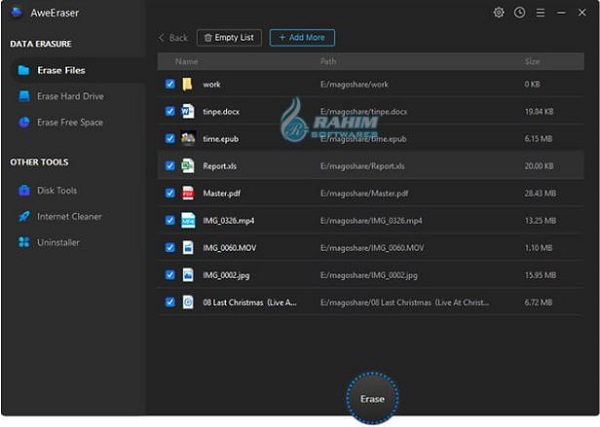Click the Master.pdf file icon
This screenshot has height=427, width=600.
188,193
